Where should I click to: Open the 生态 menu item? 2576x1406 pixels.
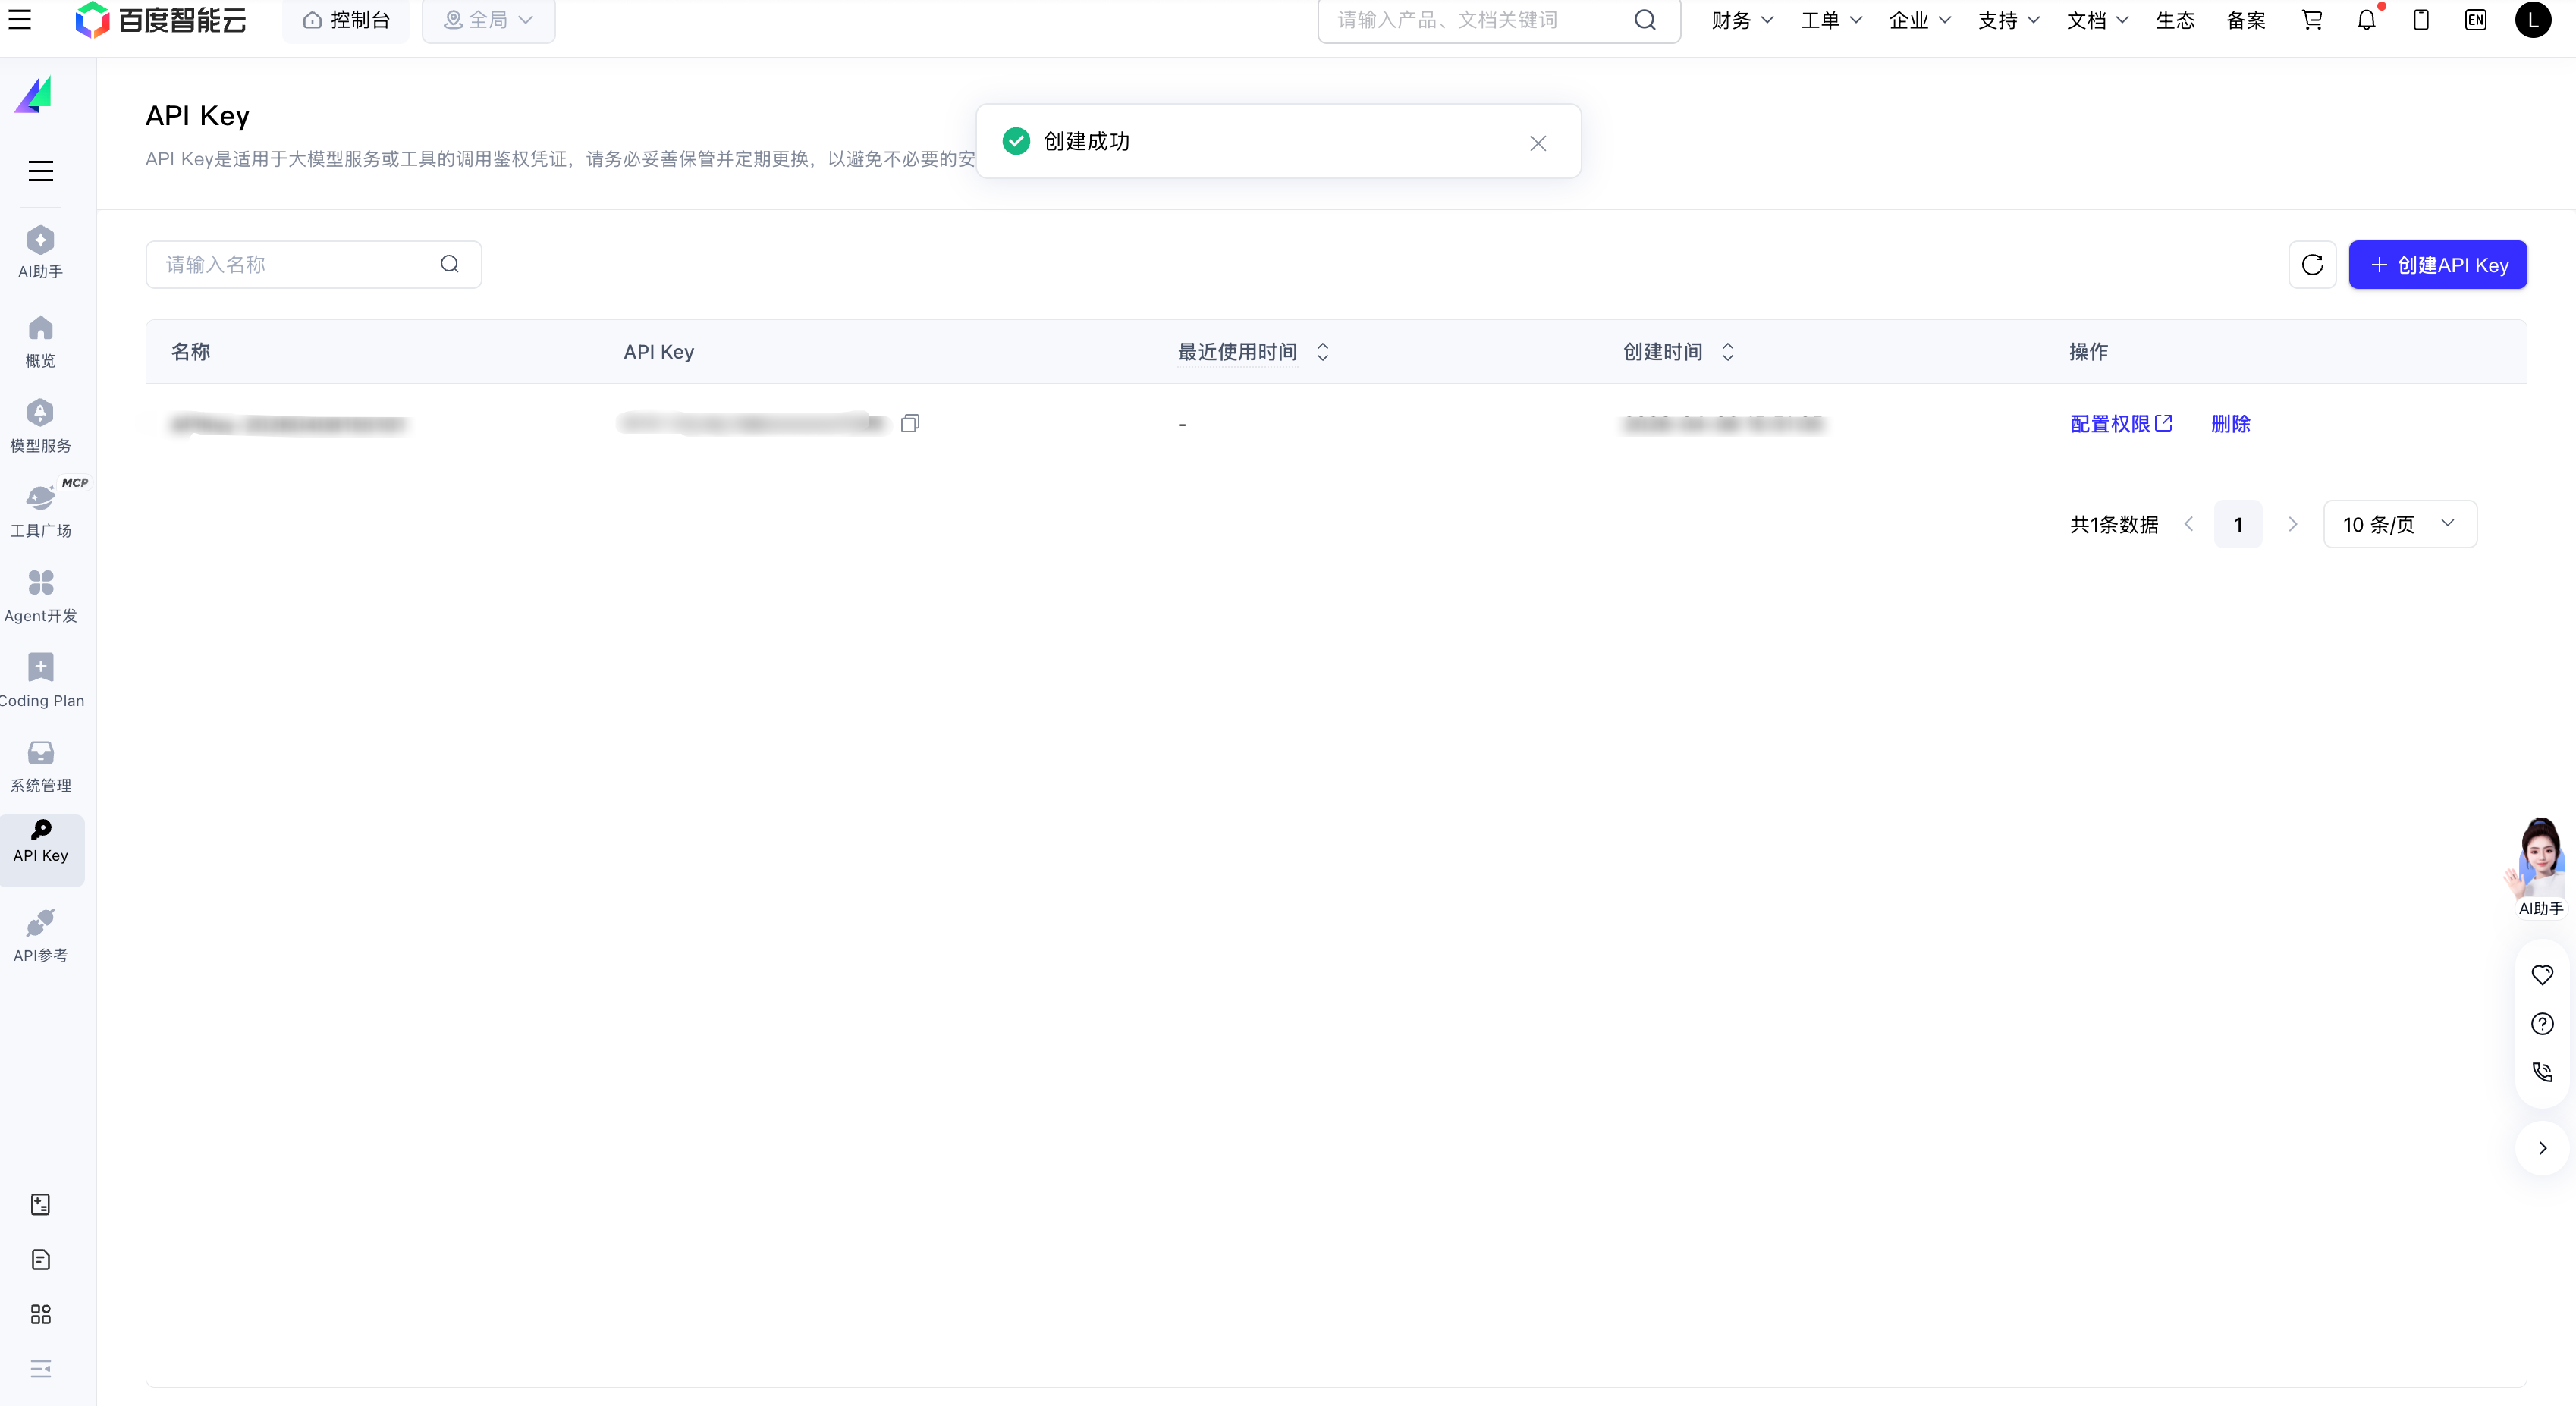coord(2176,19)
